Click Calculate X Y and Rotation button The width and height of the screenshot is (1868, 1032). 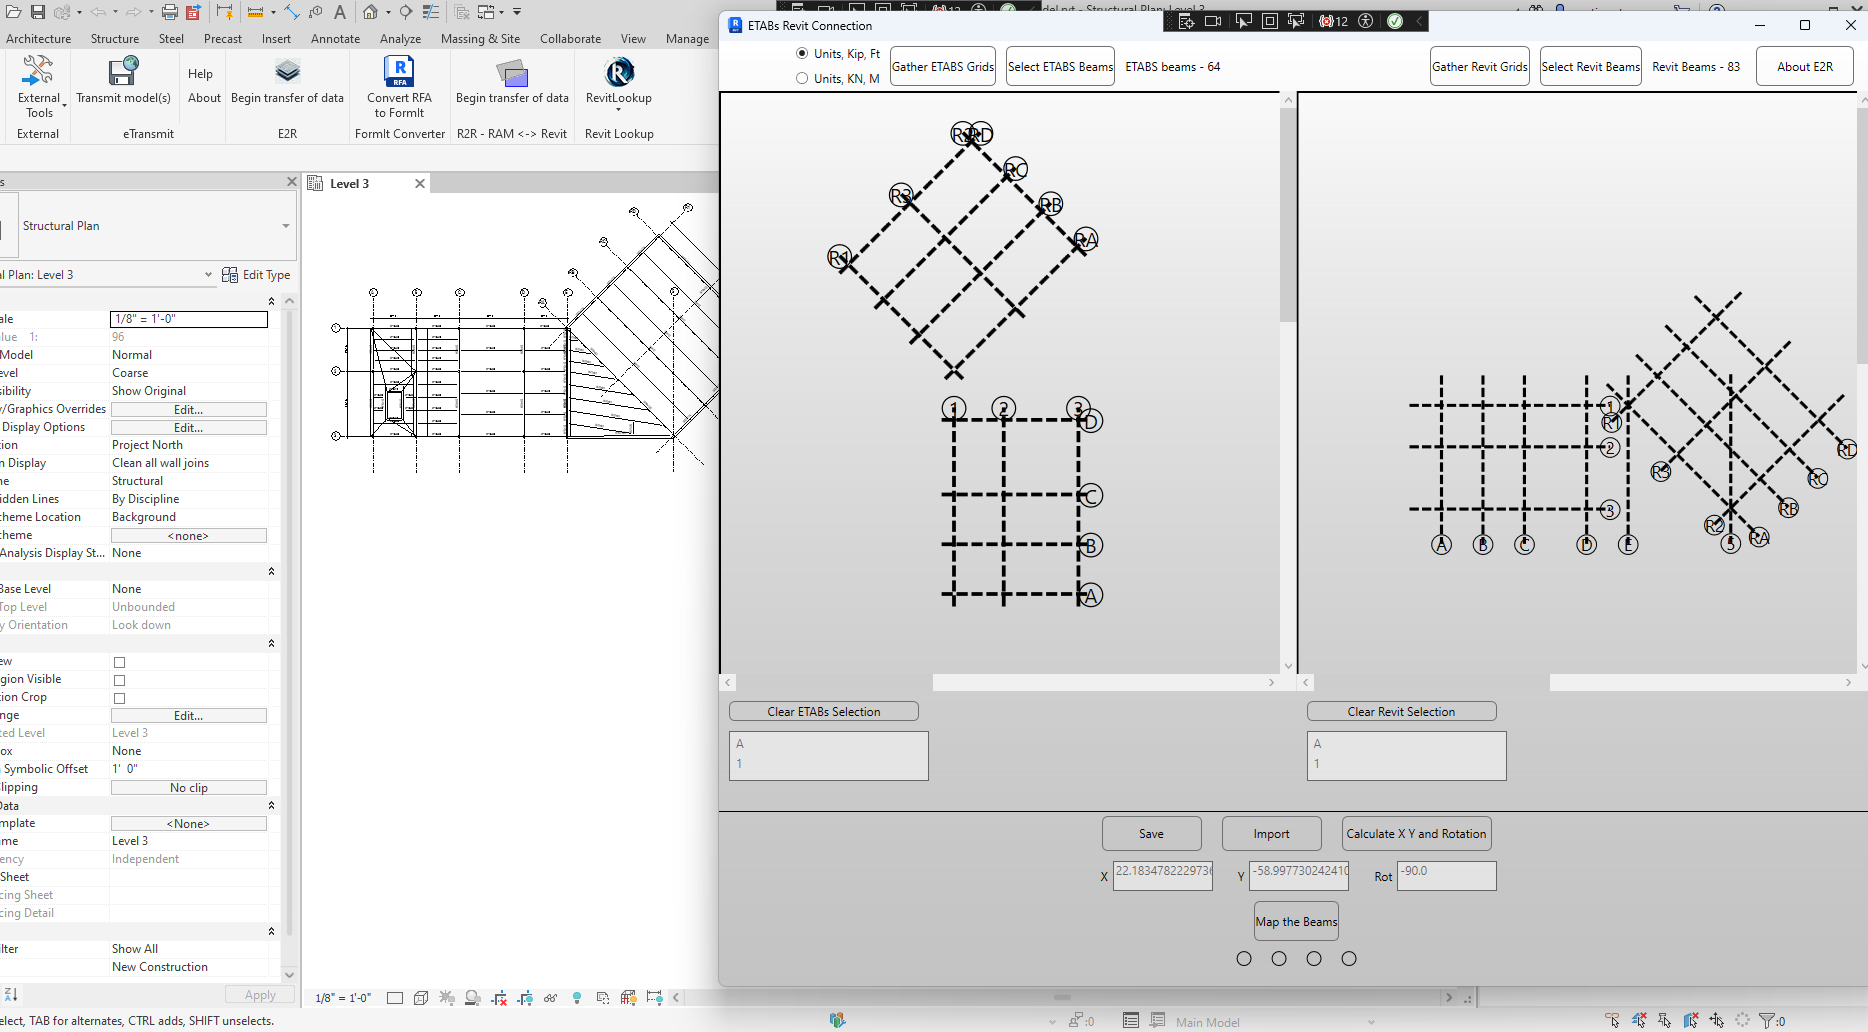(x=1416, y=833)
